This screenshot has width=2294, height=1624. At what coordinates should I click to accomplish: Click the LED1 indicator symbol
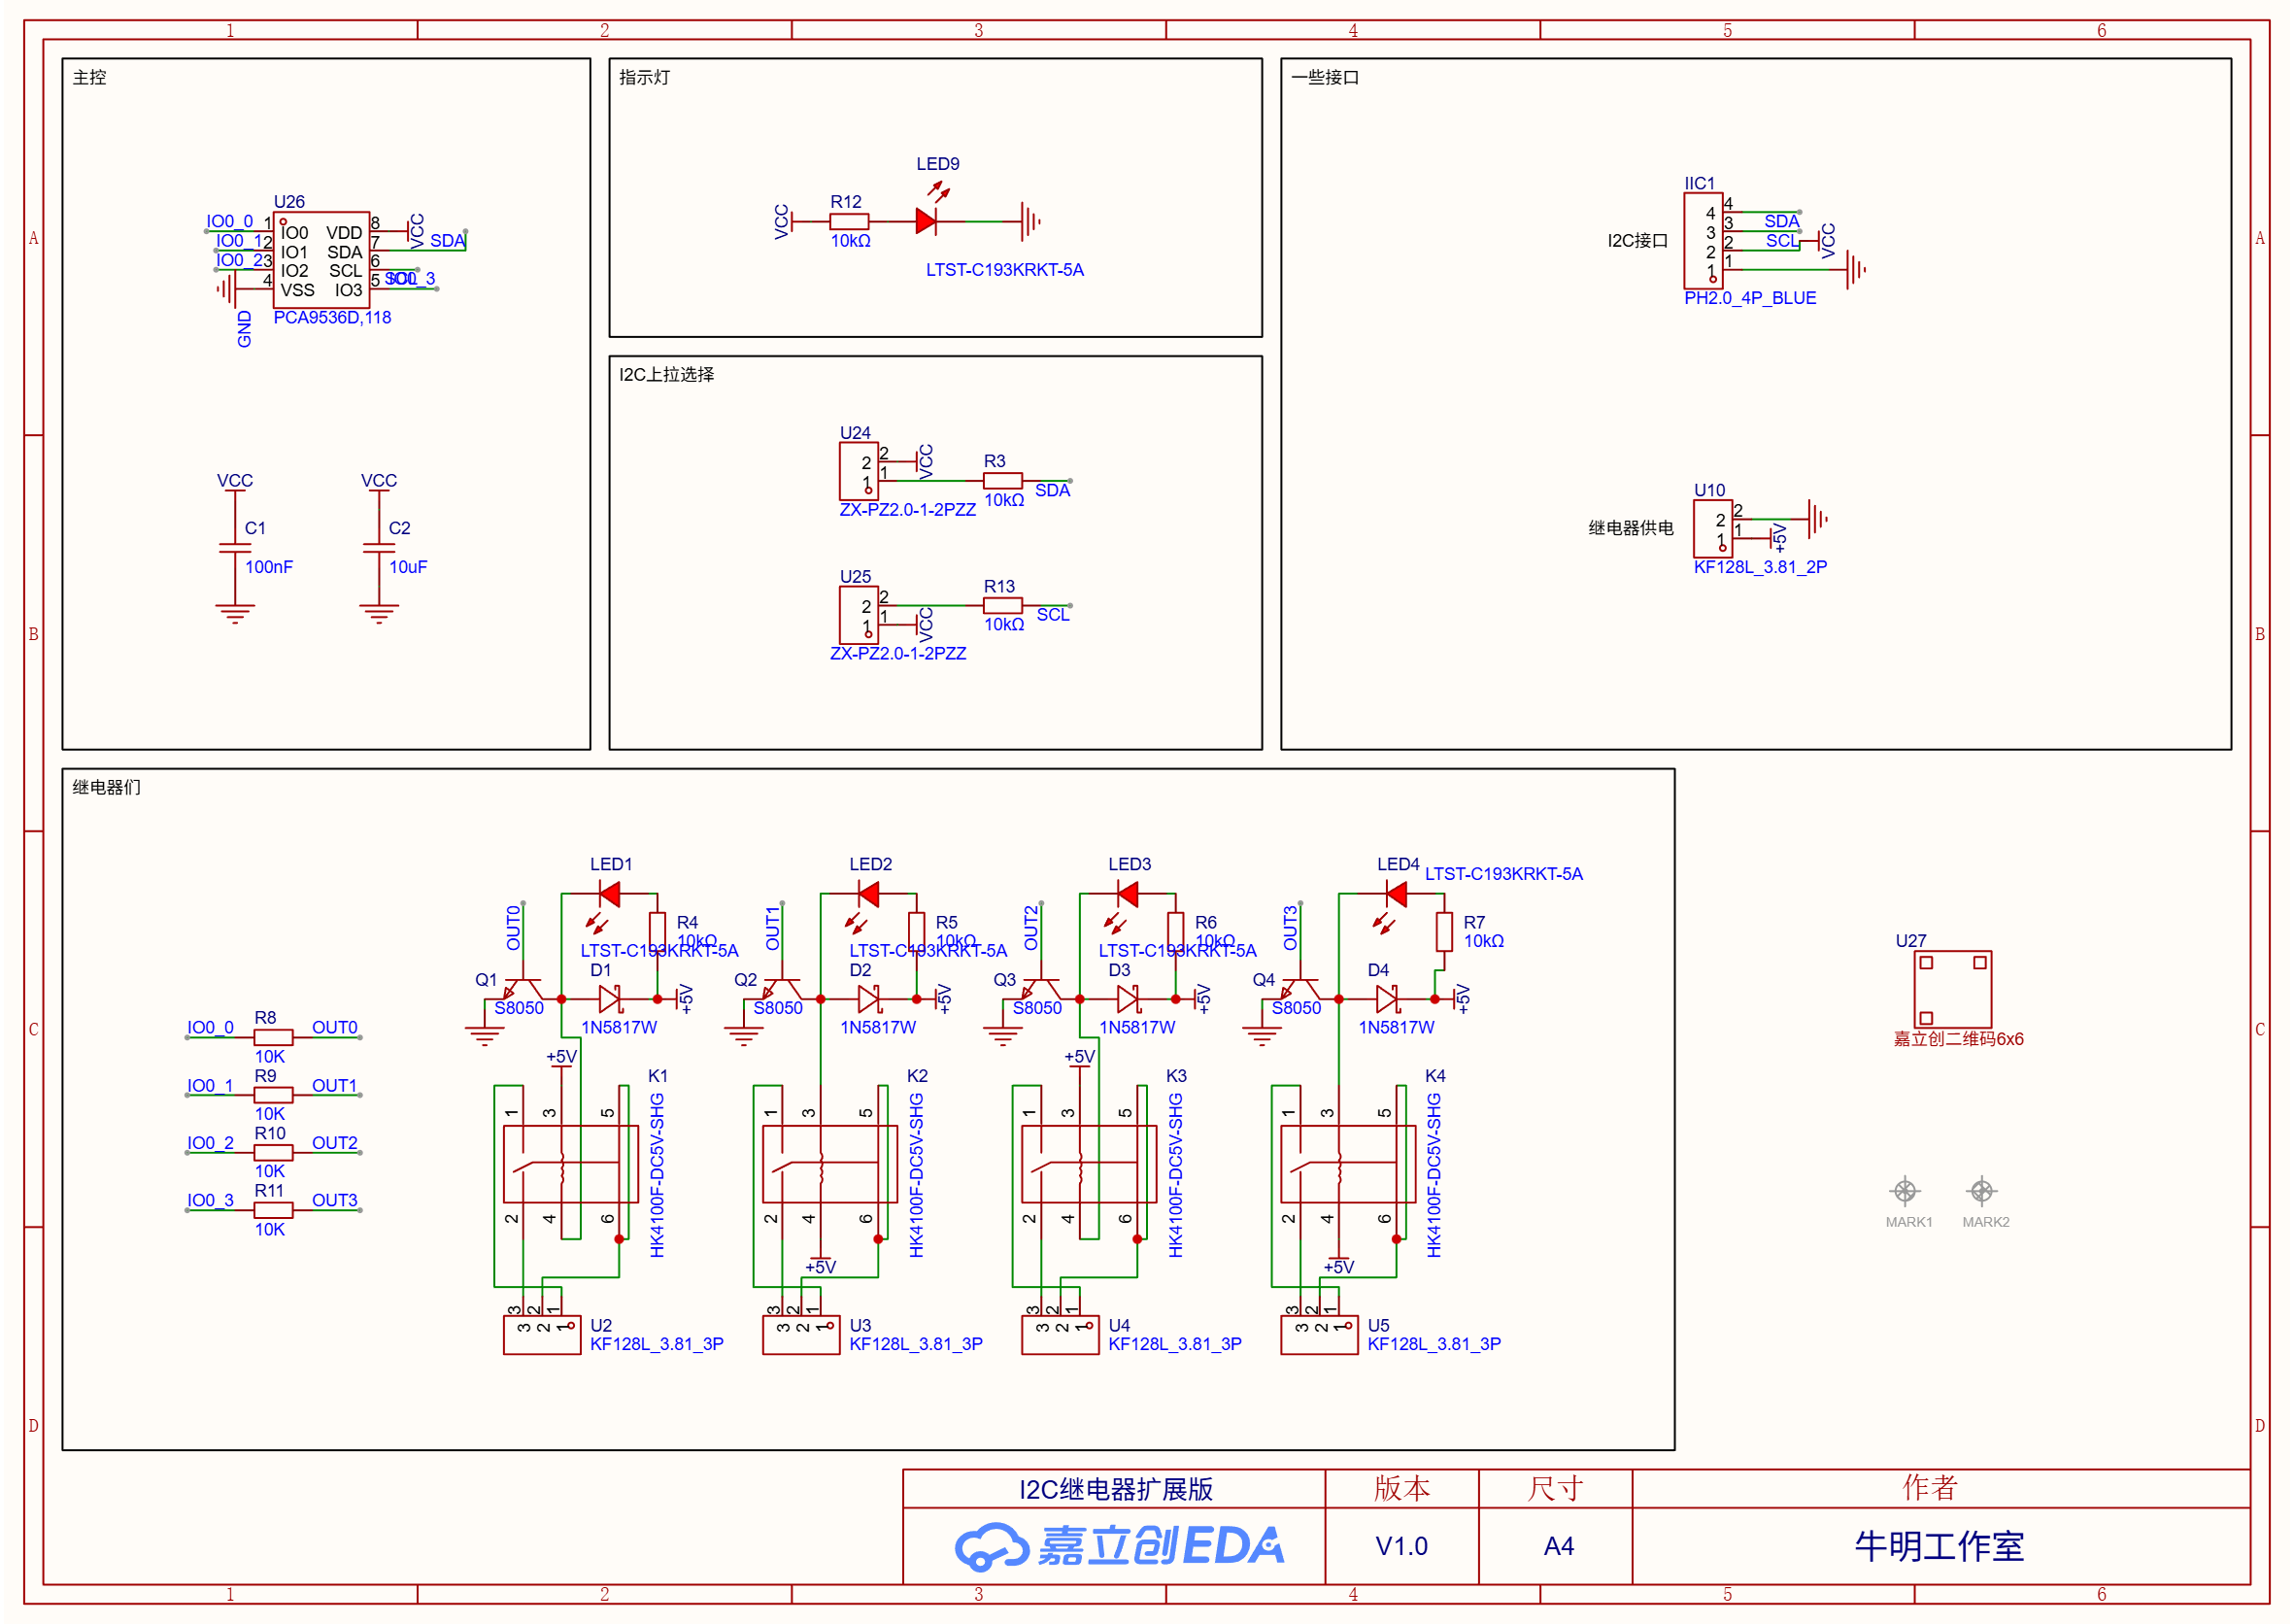pyautogui.click(x=608, y=893)
